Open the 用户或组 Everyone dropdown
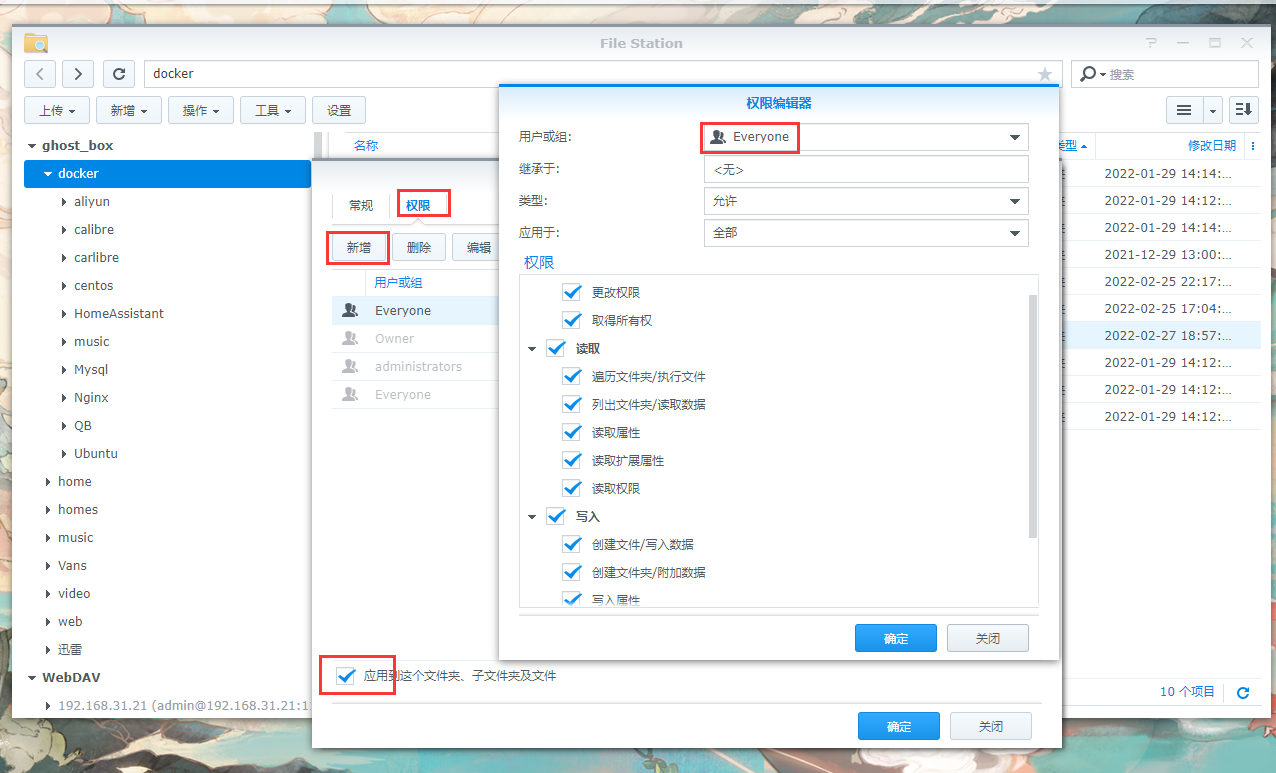1276x773 pixels. [866, 137]
